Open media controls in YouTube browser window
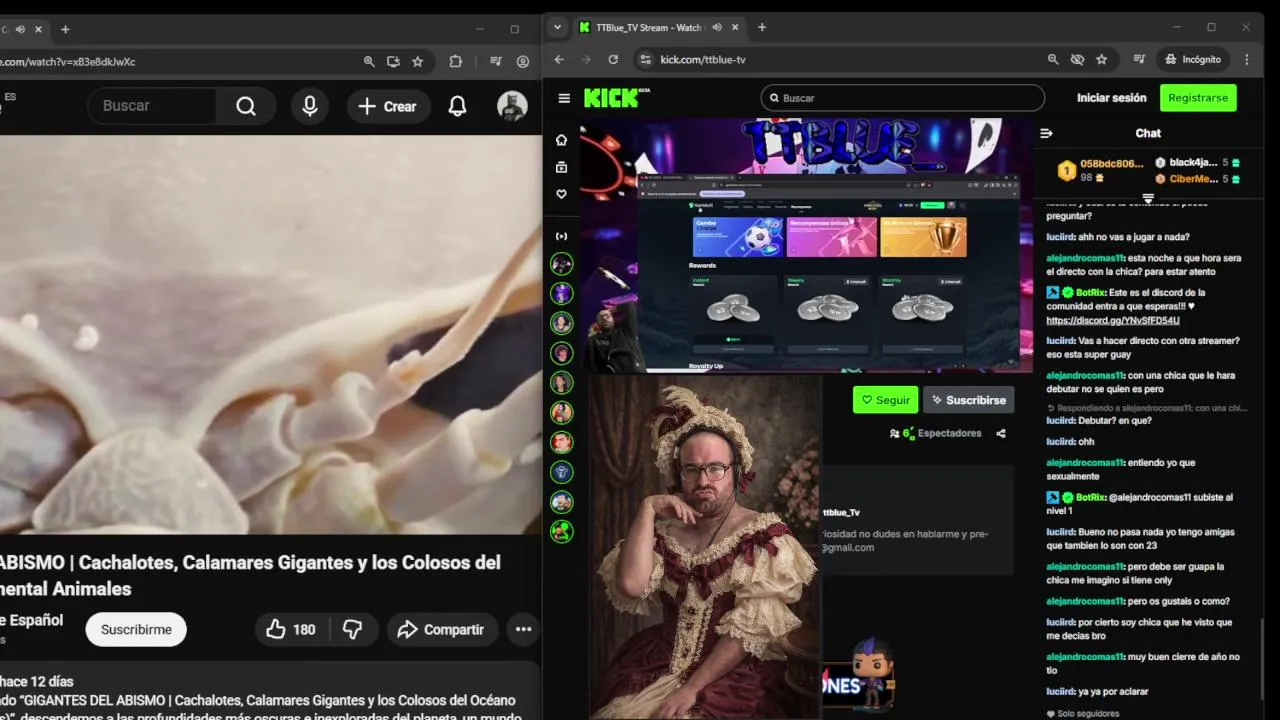1280x720 pixels. [496, 61]
